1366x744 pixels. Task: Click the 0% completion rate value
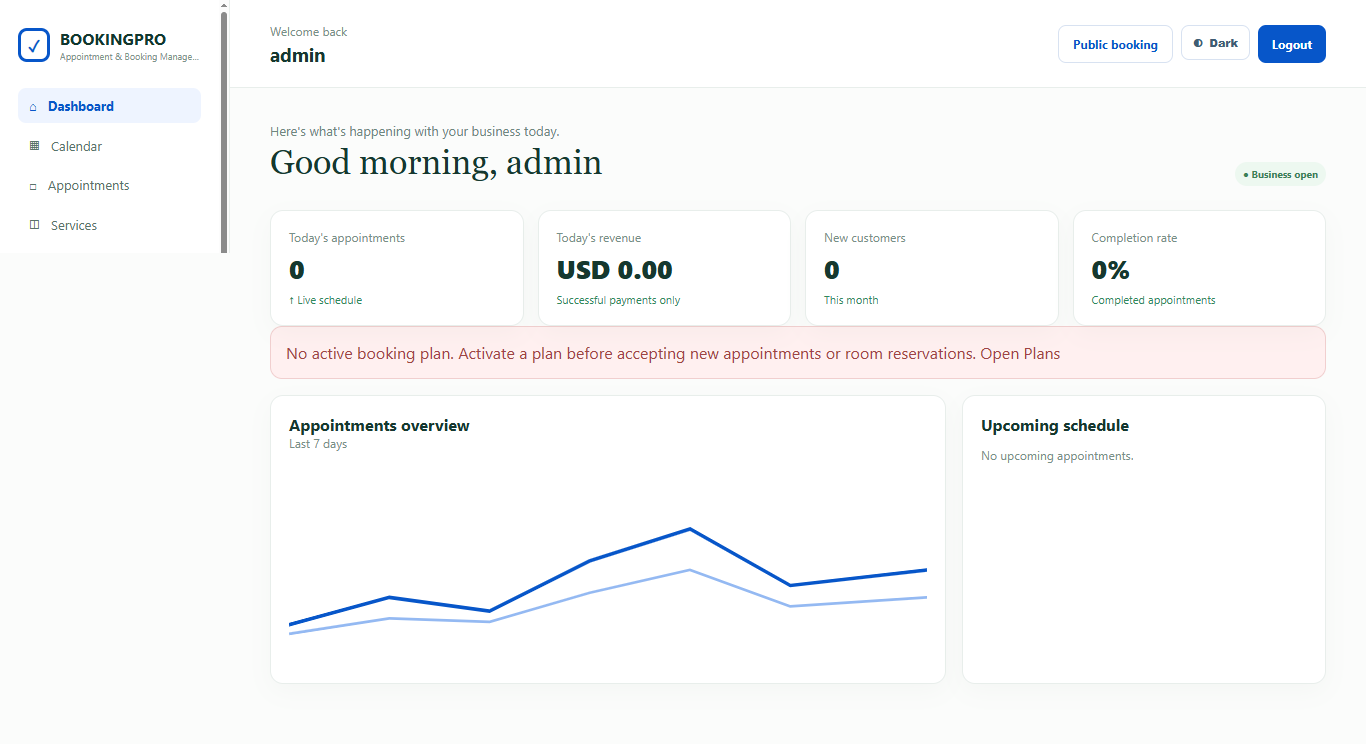coord(1110,270)
